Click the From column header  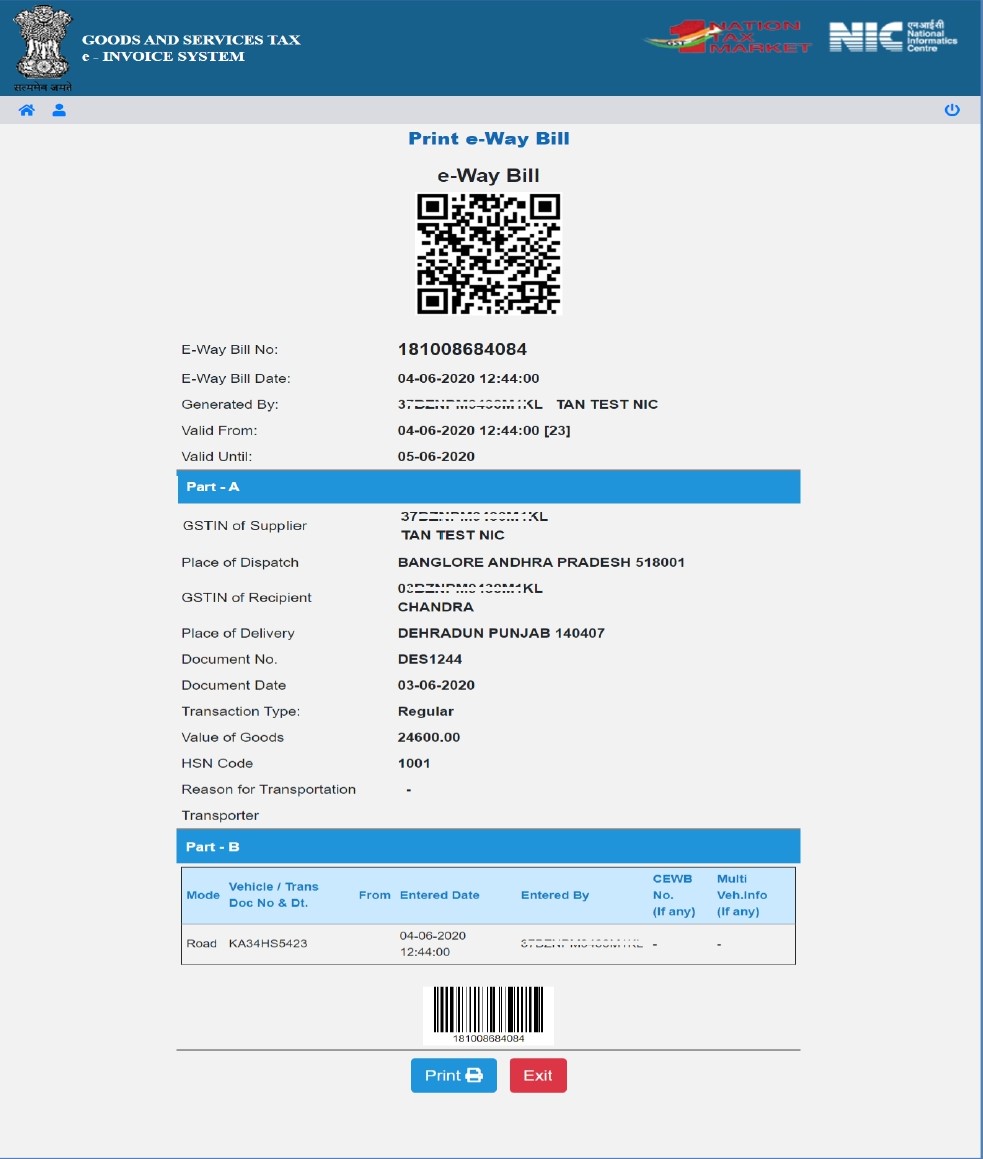[375, 895]
